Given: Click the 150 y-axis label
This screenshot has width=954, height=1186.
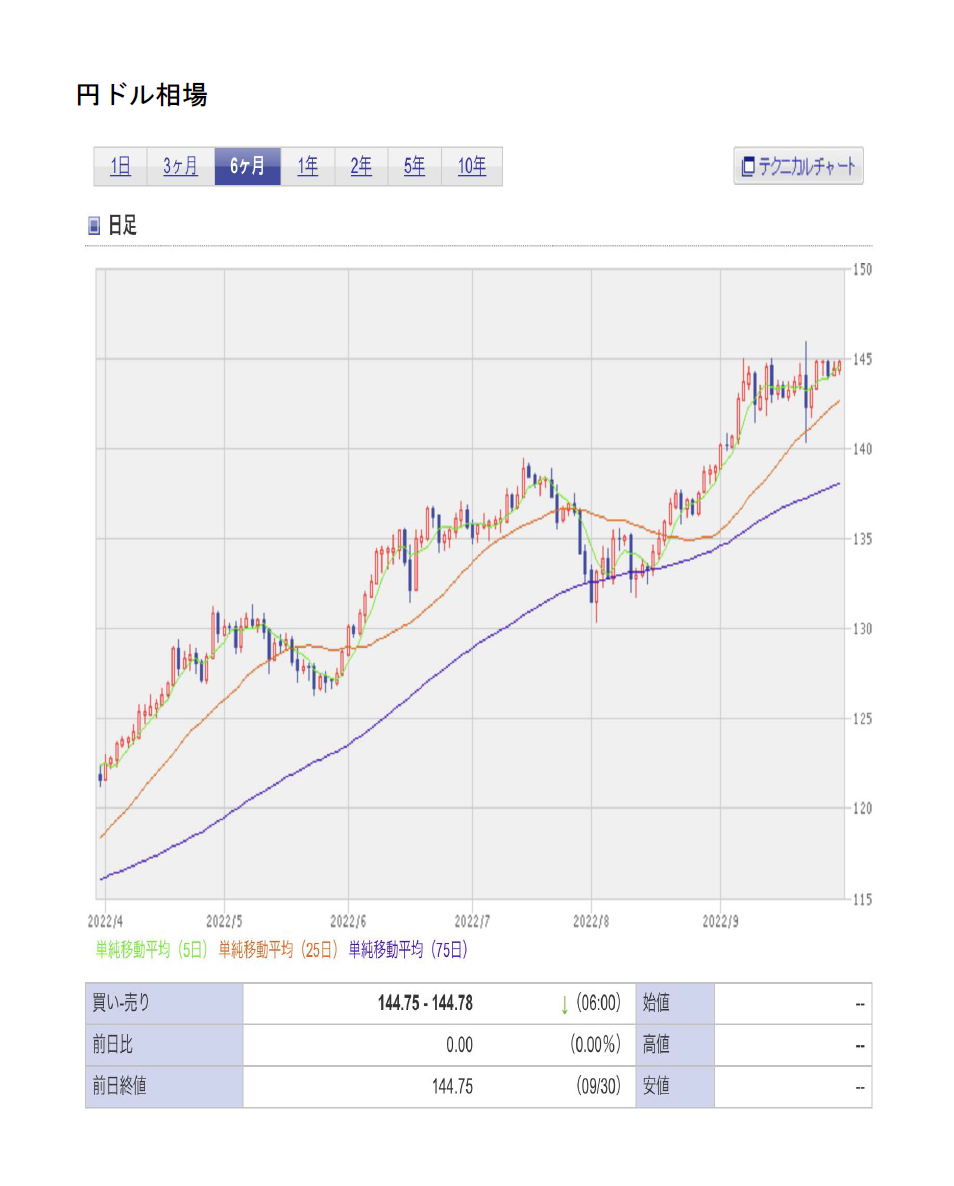Looking at the screenshot, I should click(x=862, y=269).
